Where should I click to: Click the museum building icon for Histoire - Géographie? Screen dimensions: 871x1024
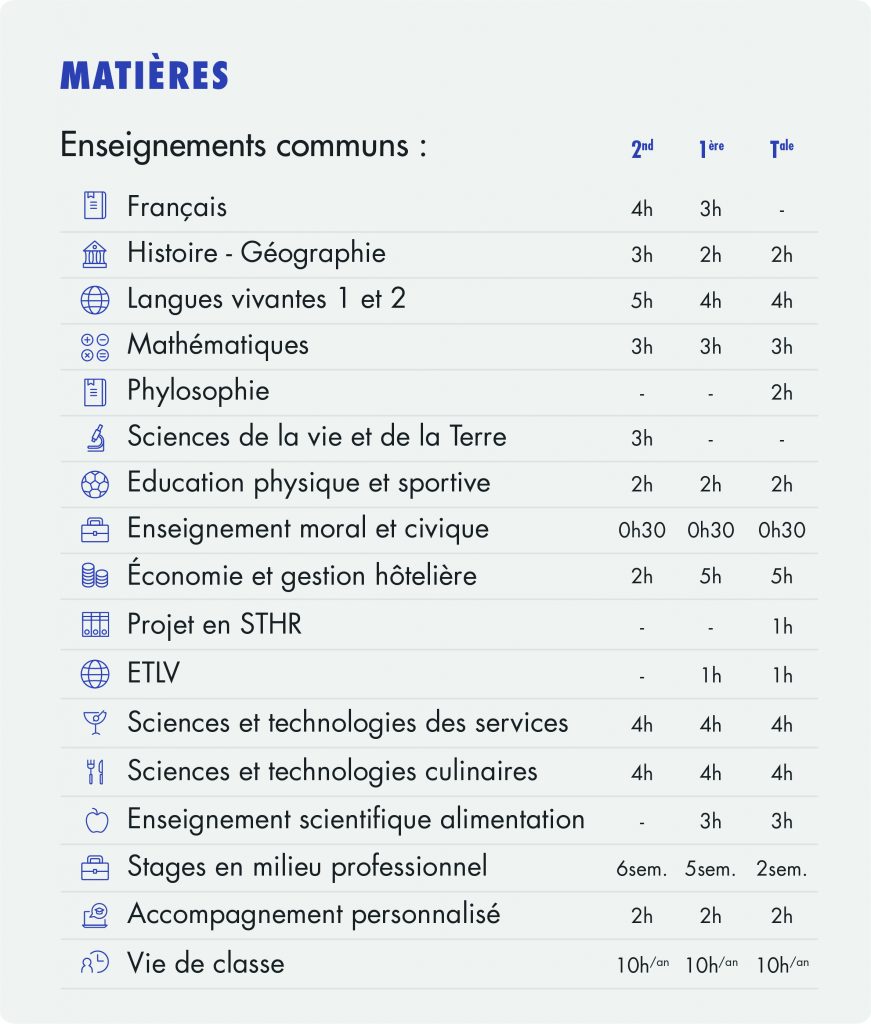94,254
